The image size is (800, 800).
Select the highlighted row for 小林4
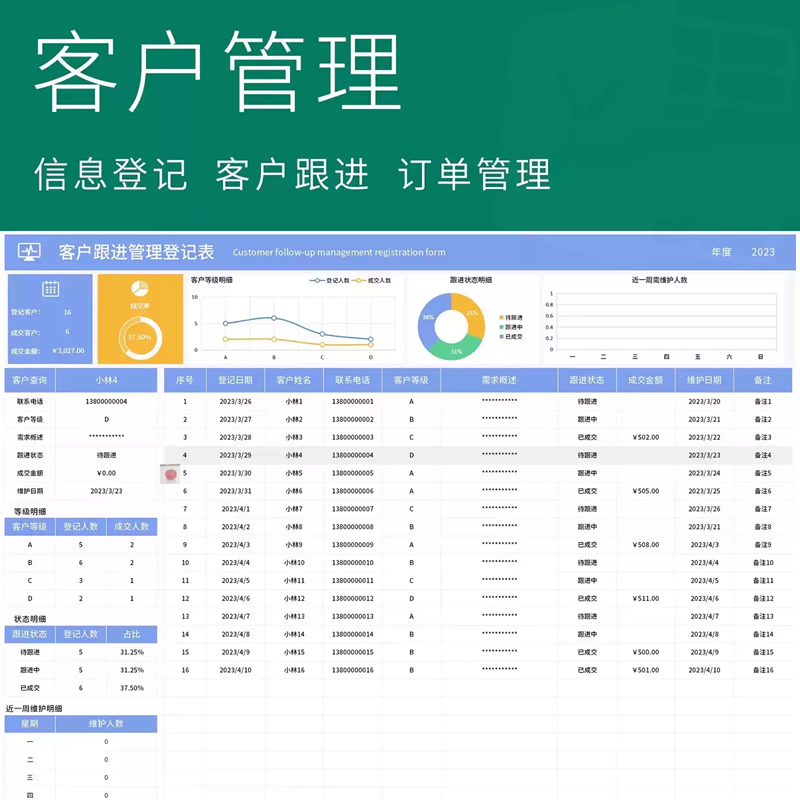pyautogui.click(x=478, y=455)
